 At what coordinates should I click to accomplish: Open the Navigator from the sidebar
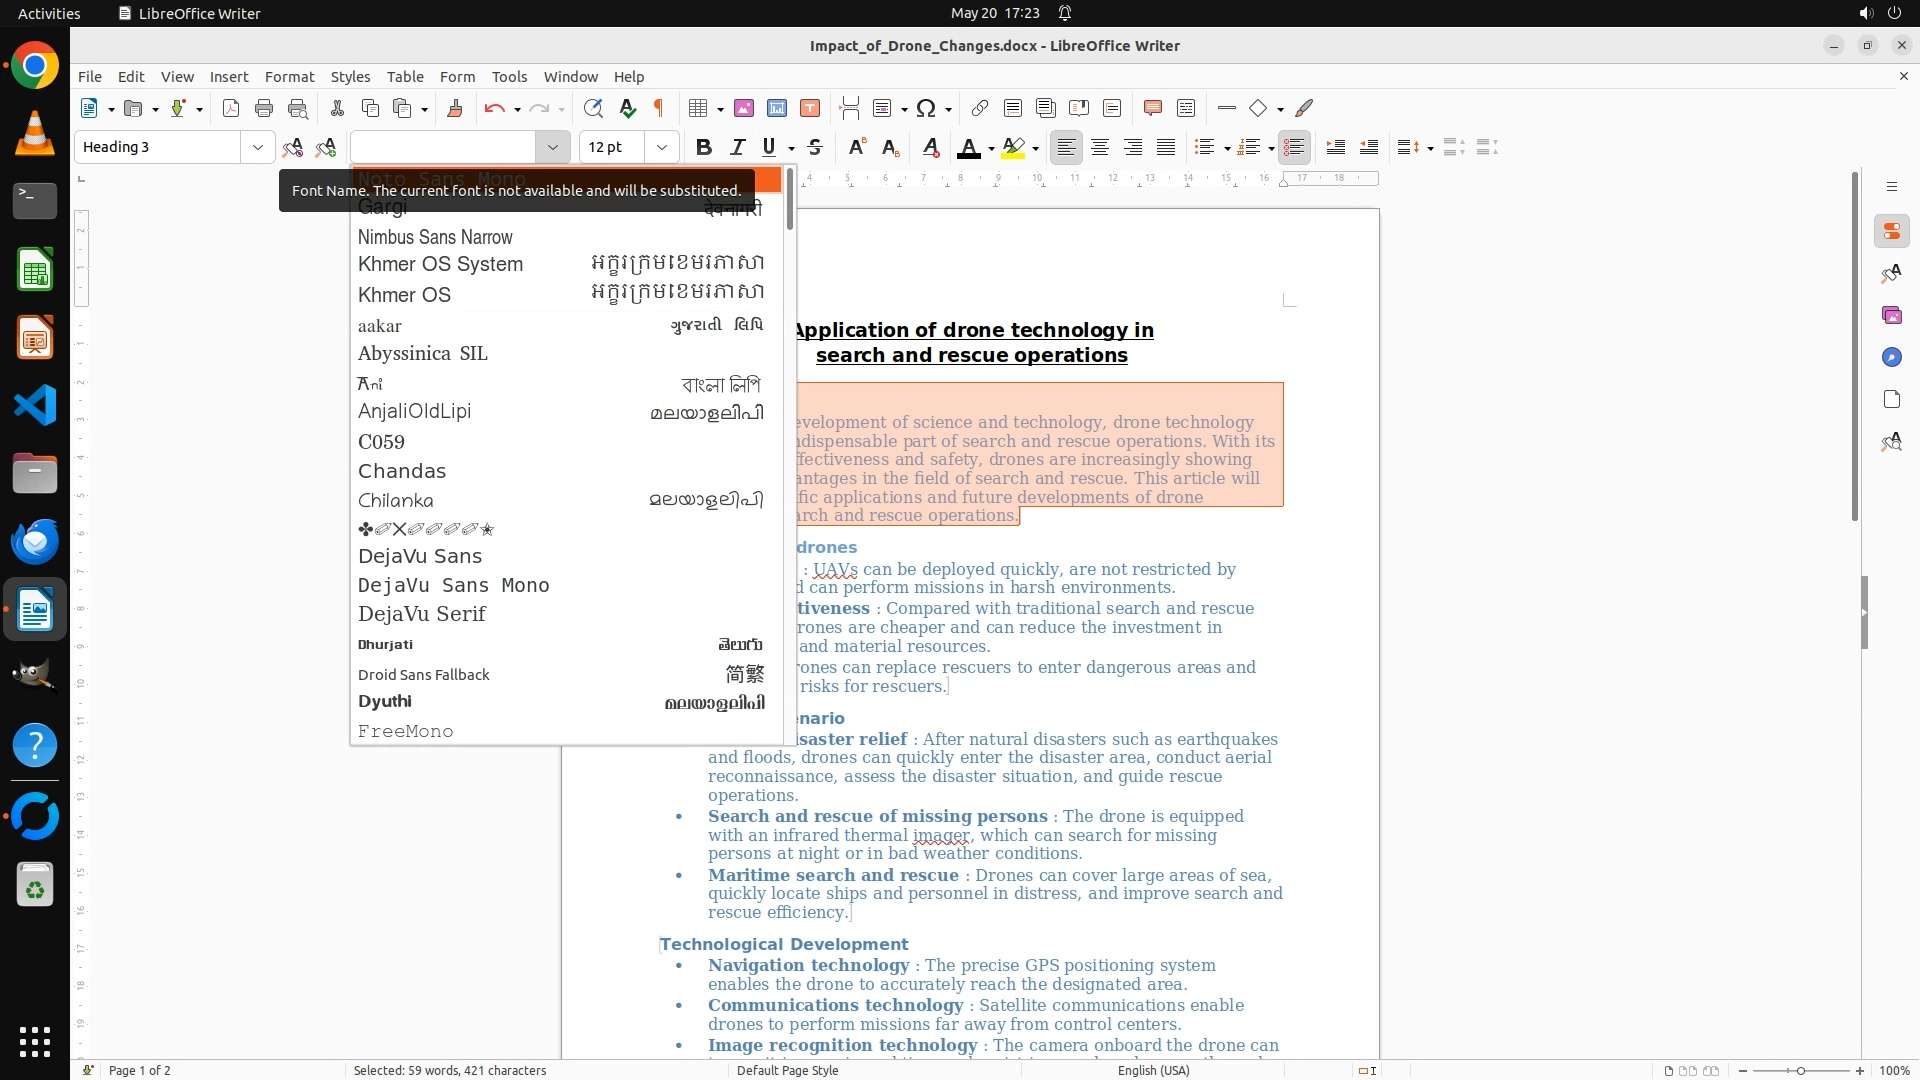1891,357
